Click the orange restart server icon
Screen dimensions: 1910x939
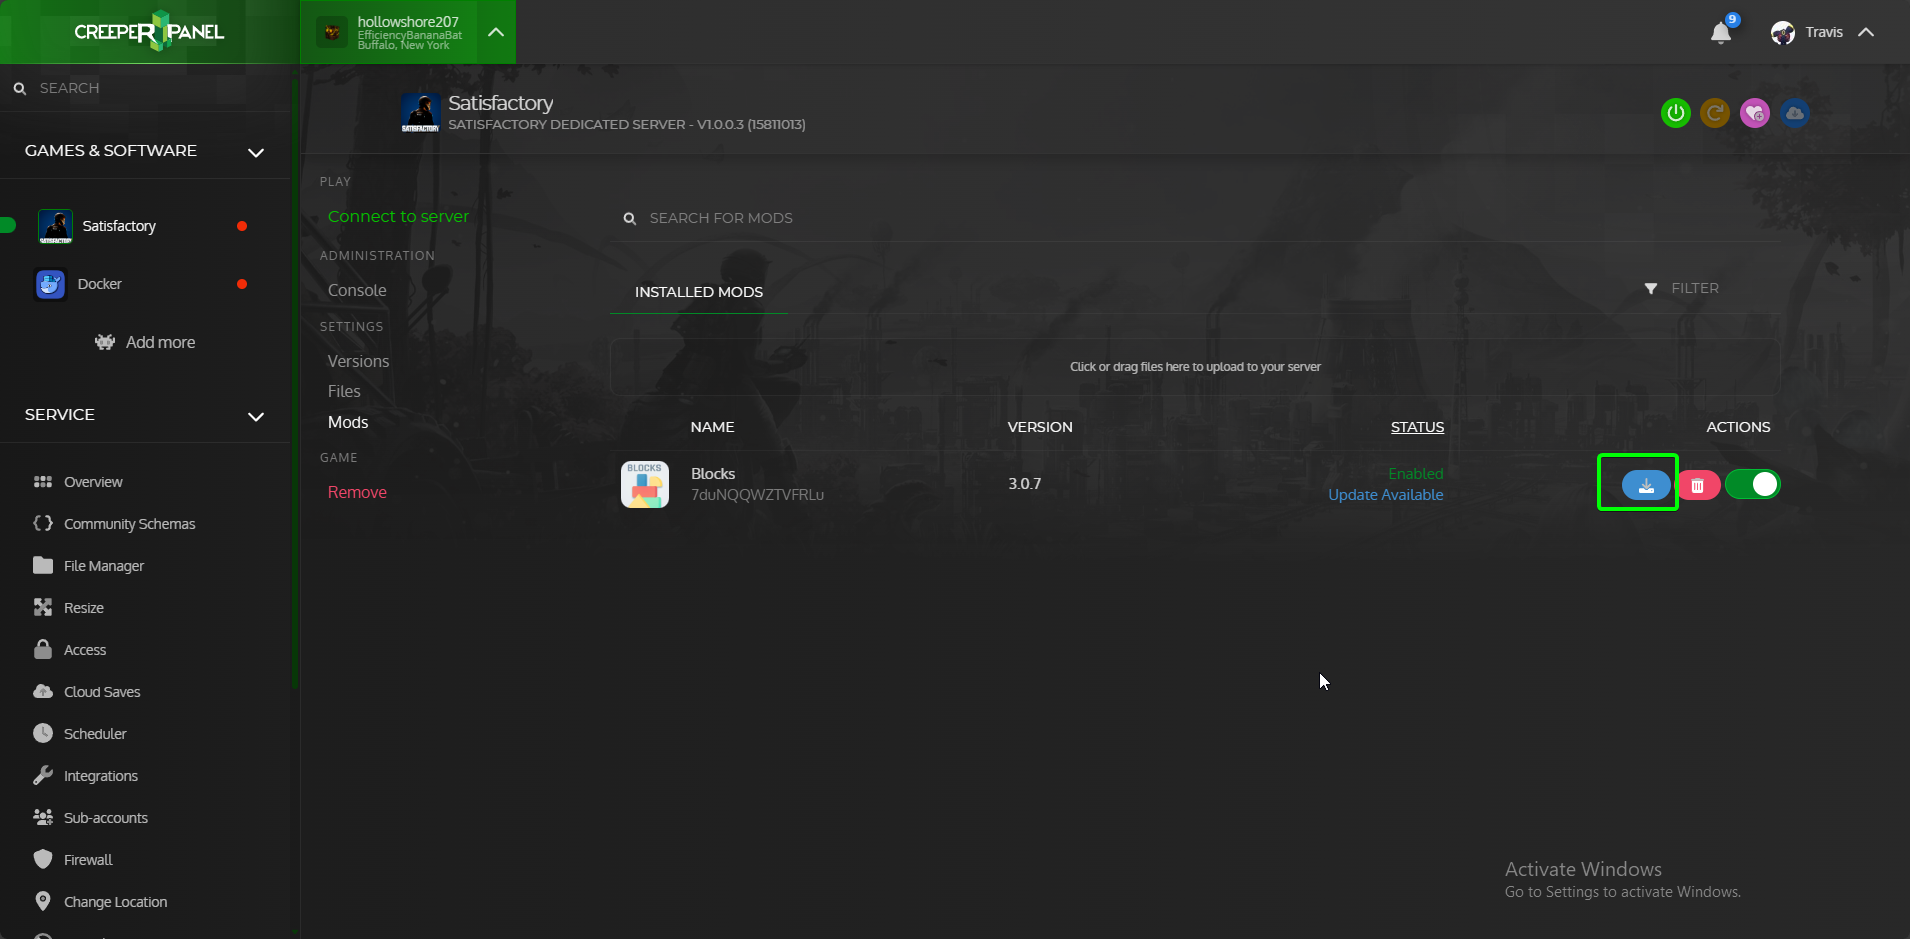1715,113
